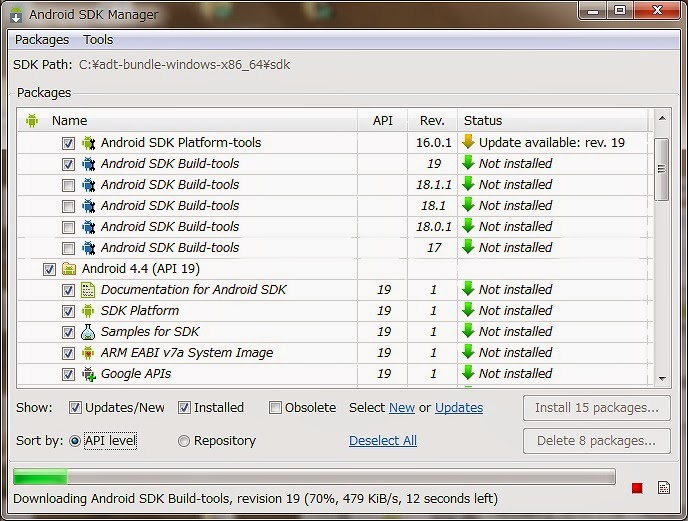Click the Google APIs package icon
This screenshot has height=521, width=688.
tap(89, 374)
